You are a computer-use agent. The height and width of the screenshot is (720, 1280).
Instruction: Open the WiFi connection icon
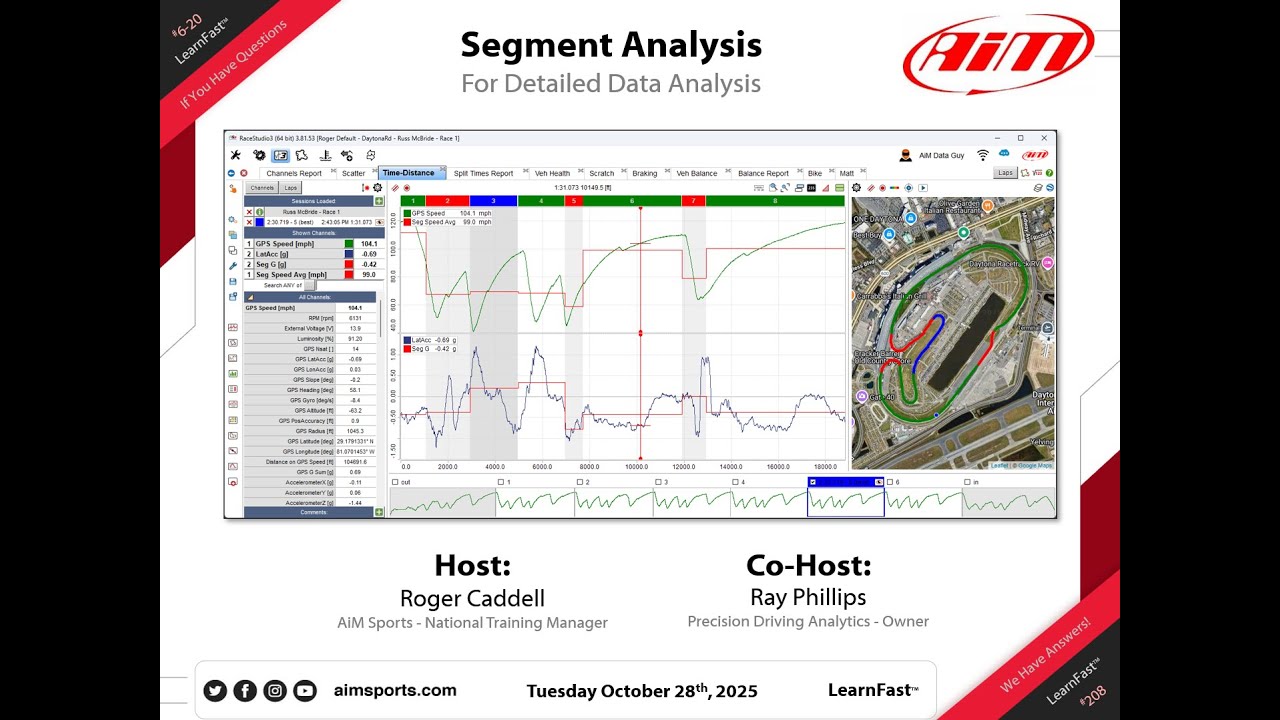point(983,155)
